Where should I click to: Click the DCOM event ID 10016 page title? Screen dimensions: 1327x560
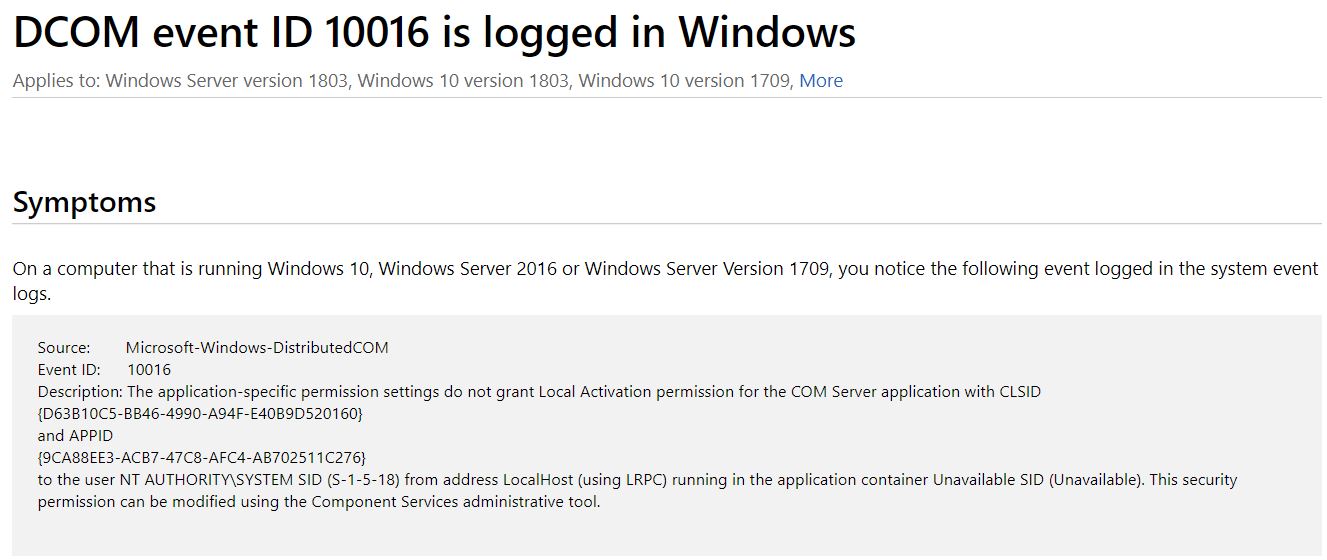point(434,32)
